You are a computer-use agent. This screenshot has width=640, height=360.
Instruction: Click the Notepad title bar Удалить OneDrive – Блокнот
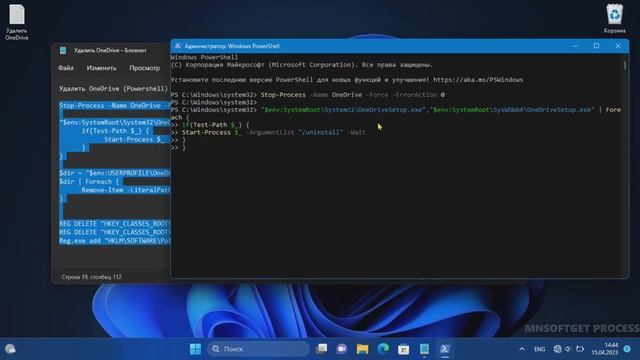pyautogui.click(x=110, y=50)
